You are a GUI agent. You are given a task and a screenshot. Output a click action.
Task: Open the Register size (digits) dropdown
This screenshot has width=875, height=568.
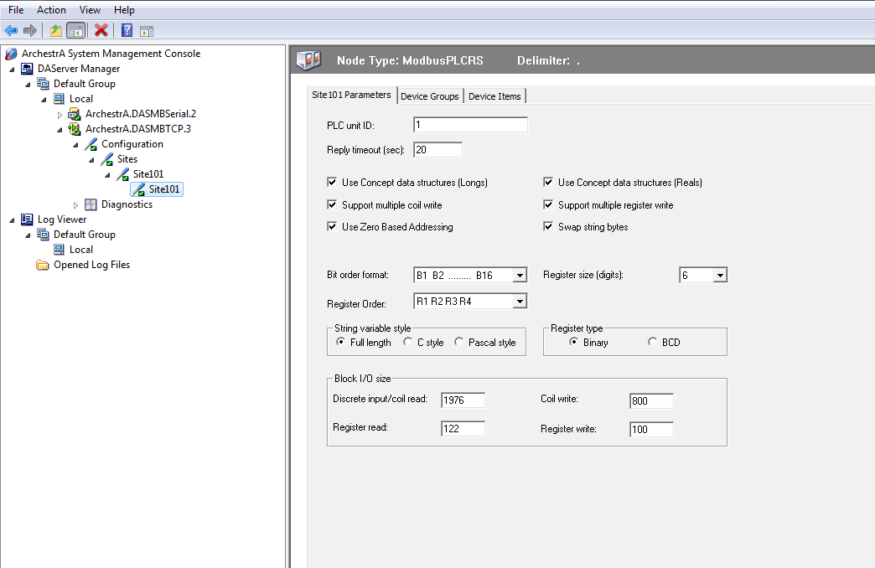pos(720,275)
